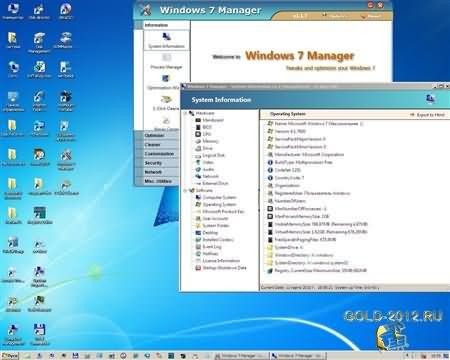Switch to the Misc. Utilities section
The height and width of the screenshot is (360, 450).
(x=157, y=181)
